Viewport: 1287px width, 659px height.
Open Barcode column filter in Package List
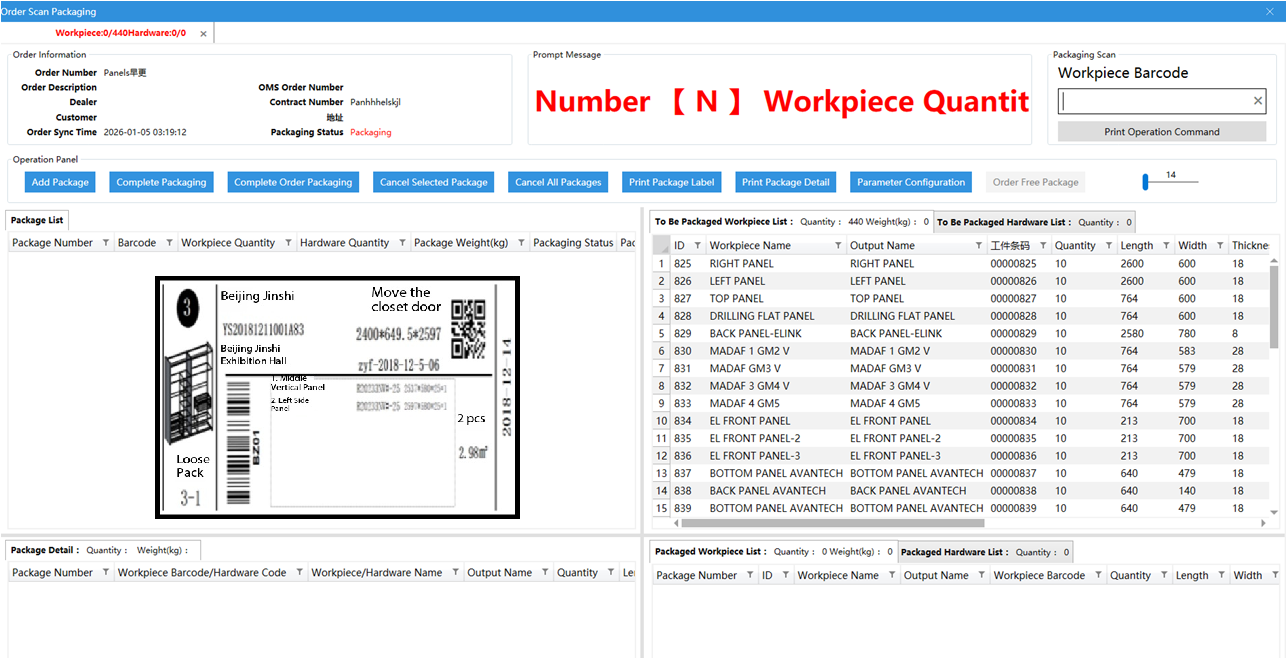(169, 243)
